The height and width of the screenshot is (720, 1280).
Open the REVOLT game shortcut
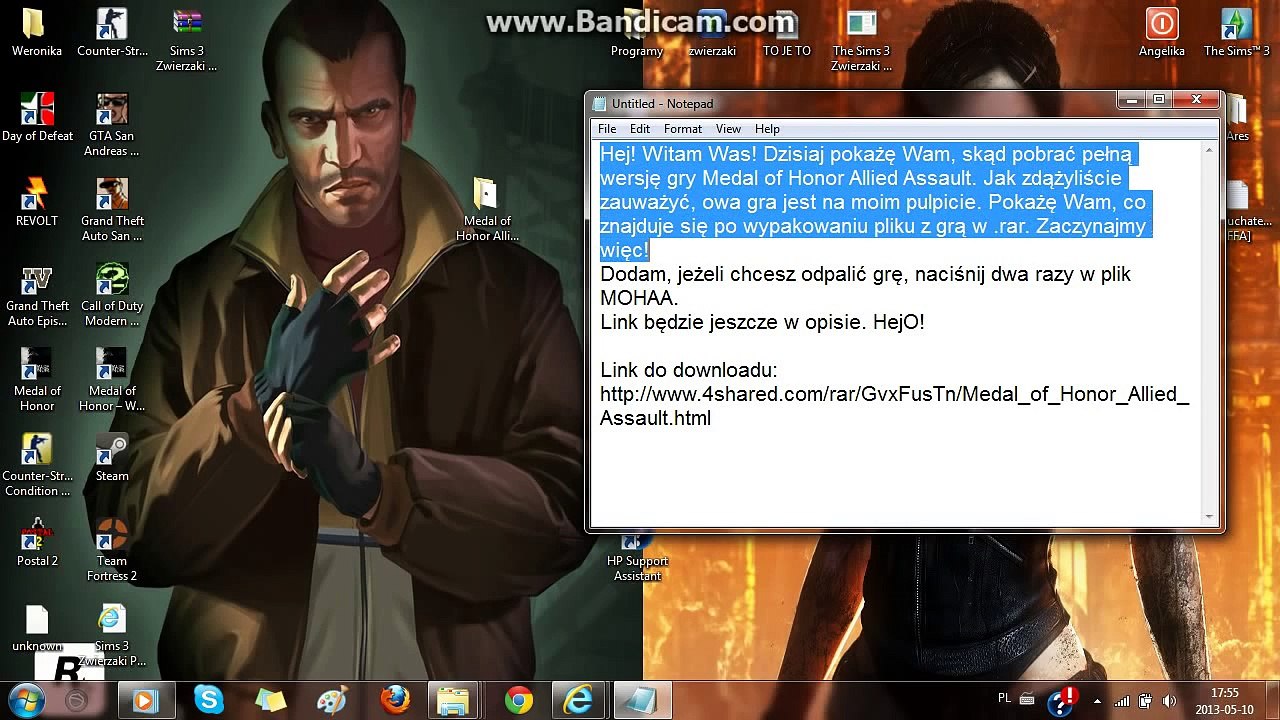37,202
